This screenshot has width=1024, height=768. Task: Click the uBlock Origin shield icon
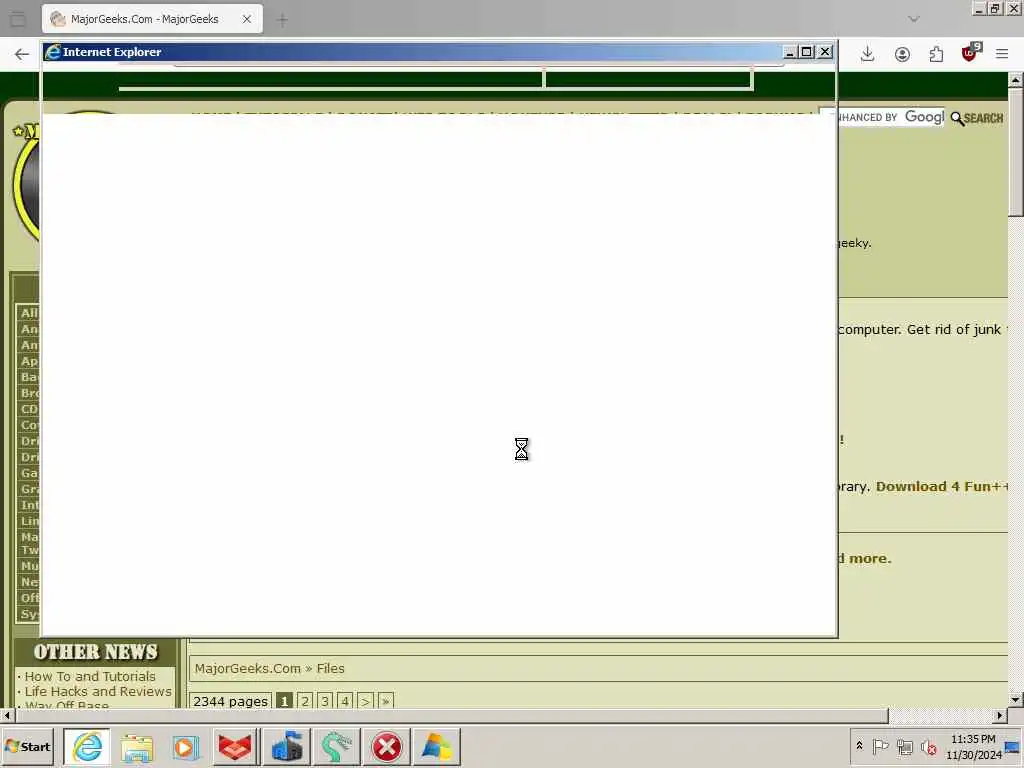970,54
